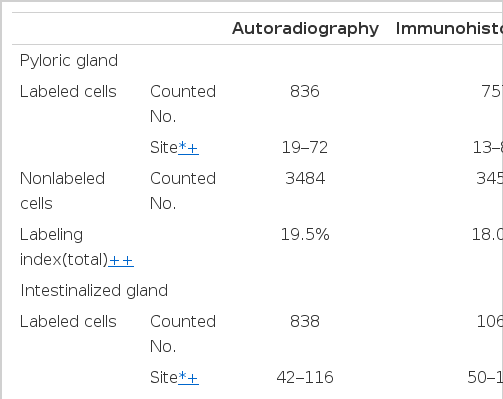
Task: Open the *+ footnote beside Intestinalized gland Site
Action: click(x=188, y=377)
